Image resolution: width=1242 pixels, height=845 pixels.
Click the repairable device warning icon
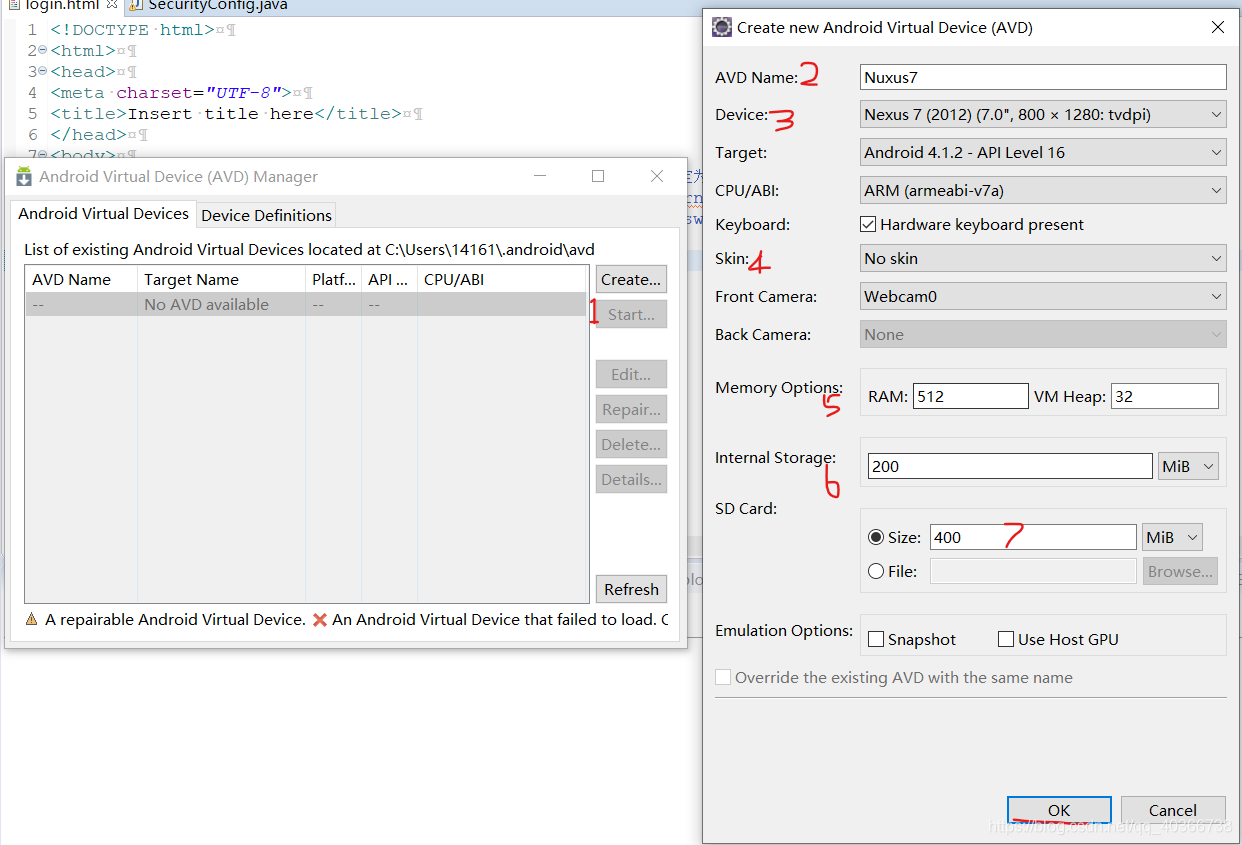[32, 620]
